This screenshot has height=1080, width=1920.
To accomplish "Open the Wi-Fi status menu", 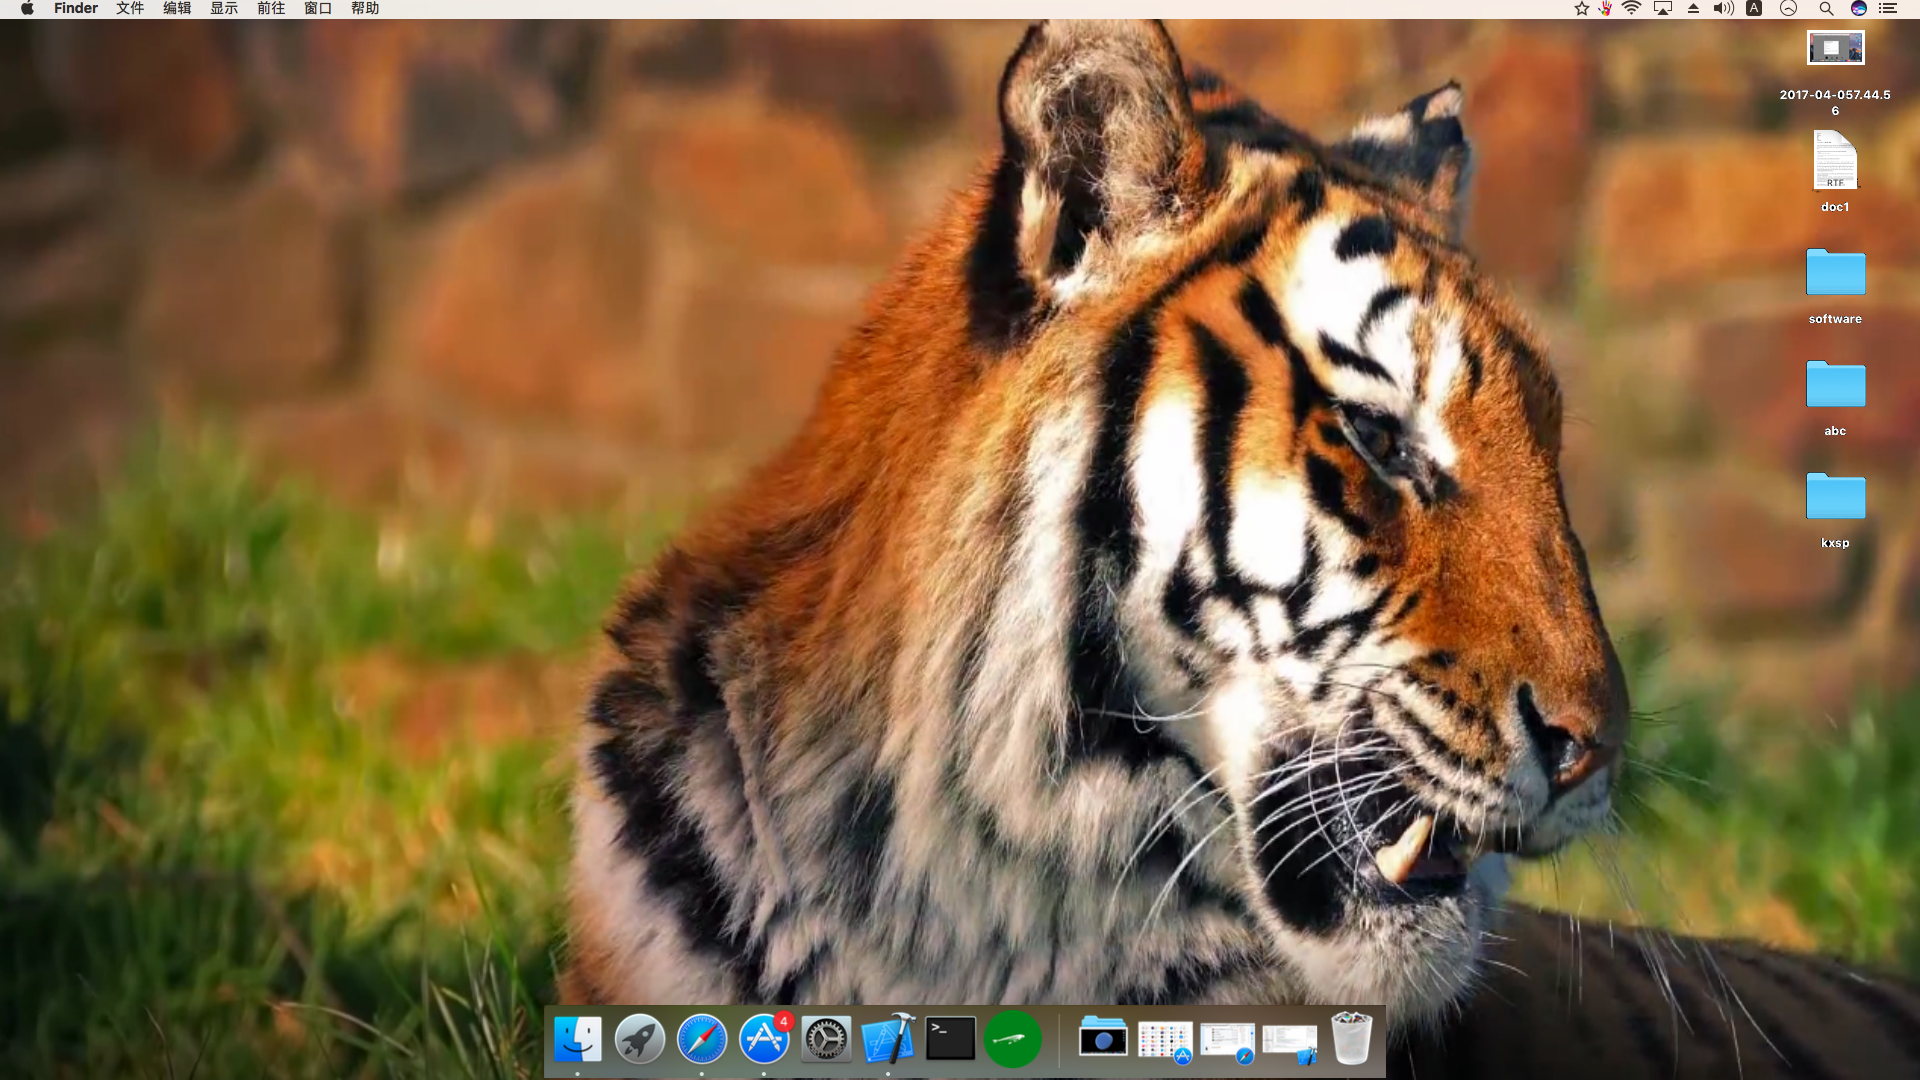I will click(x=1631, y=9).
